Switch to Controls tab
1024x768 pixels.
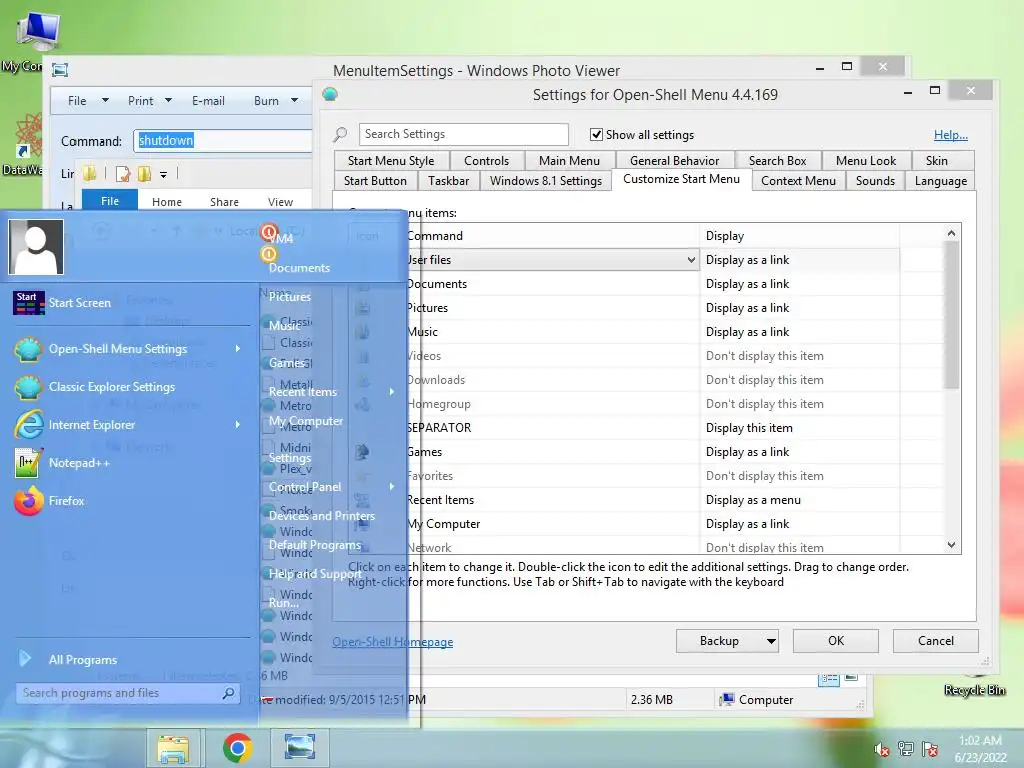487,161
